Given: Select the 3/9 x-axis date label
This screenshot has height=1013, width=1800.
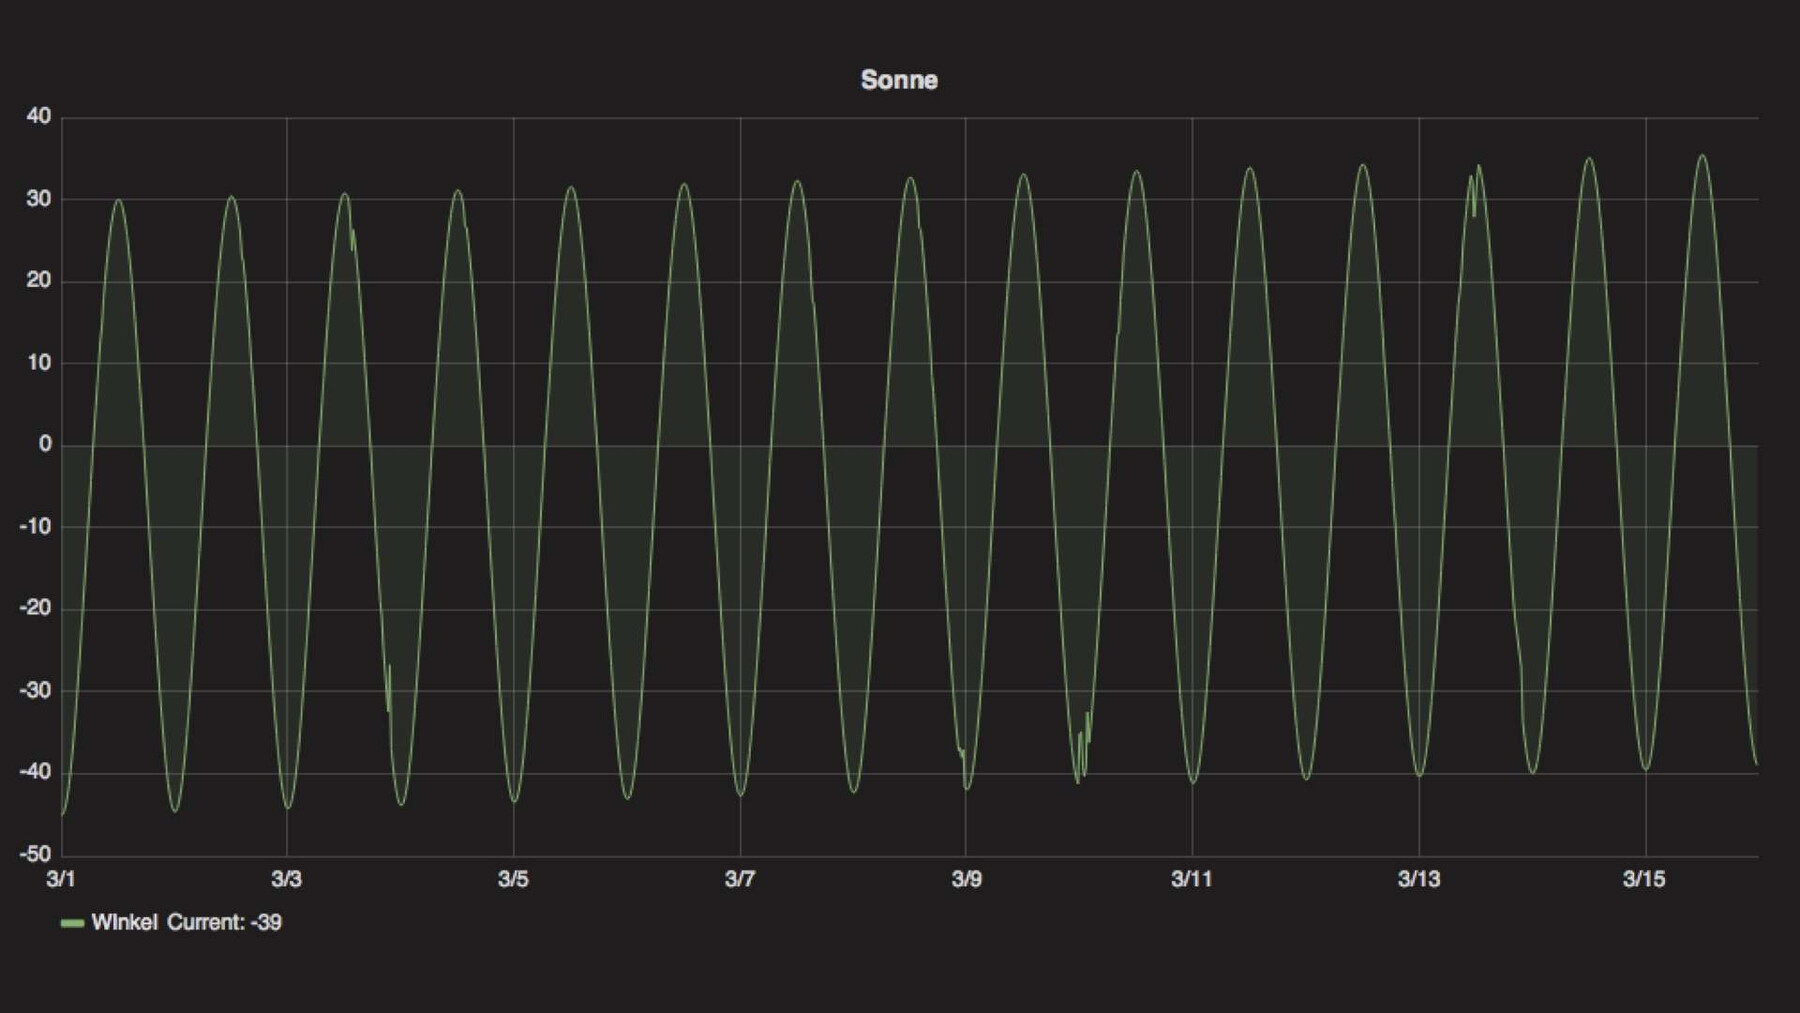Looking at the screenshot, I should click(966, 879).
